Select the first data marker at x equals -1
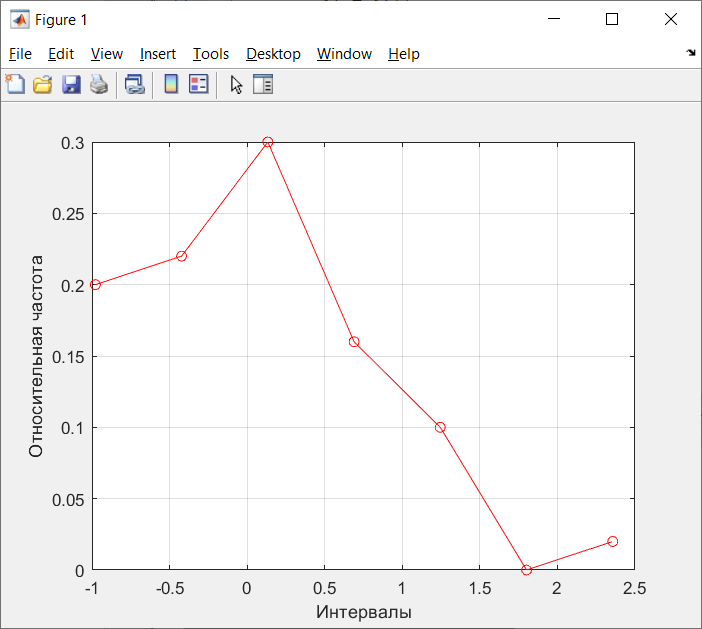Viewport: 702px width, 629px height. 95,284
